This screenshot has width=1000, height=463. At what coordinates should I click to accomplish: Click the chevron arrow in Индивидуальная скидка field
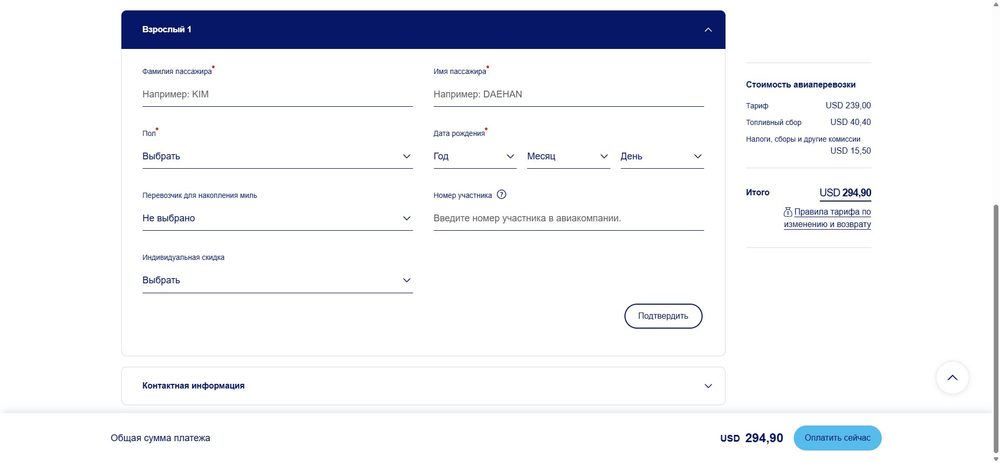pos(406,280)
